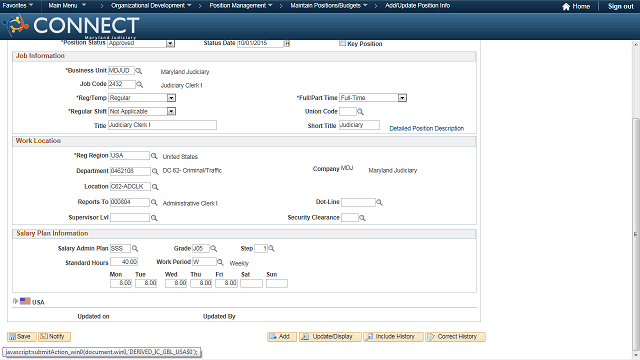Click the Add button
This screenshot has width=640, height=360.
[282, 337]
